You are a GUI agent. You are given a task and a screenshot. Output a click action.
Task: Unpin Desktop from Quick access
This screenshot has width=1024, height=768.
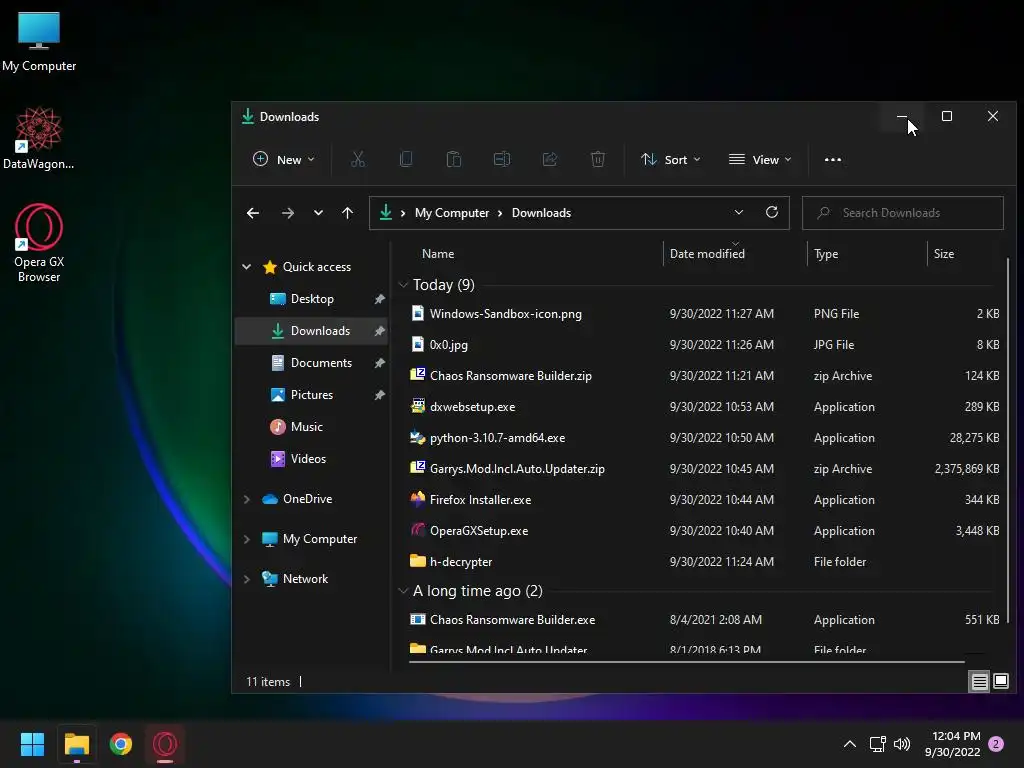point(379,299)
